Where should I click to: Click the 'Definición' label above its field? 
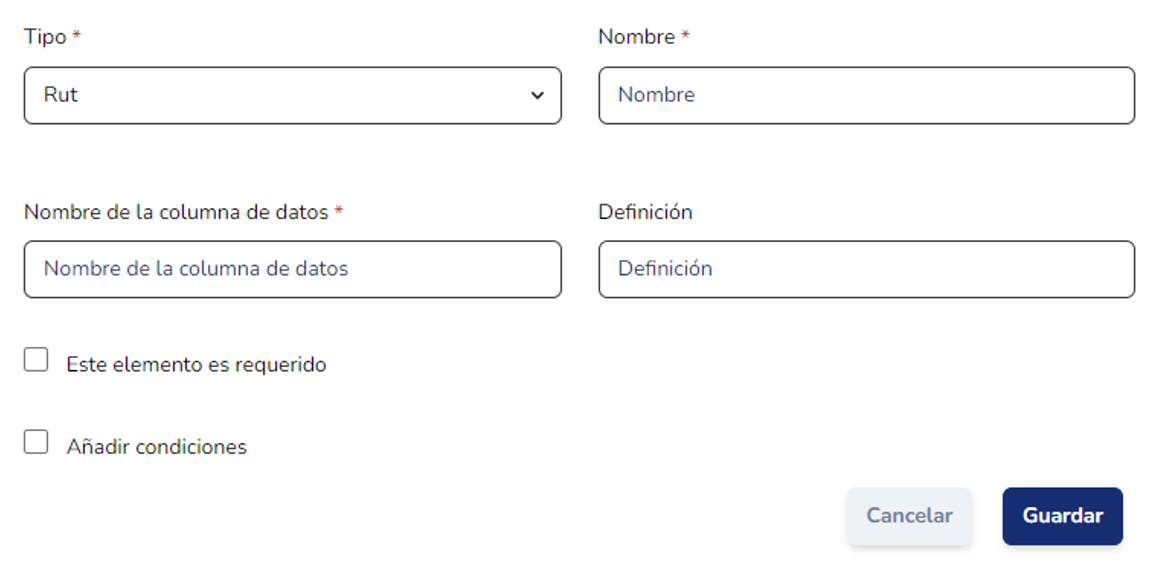coord(645,212)
